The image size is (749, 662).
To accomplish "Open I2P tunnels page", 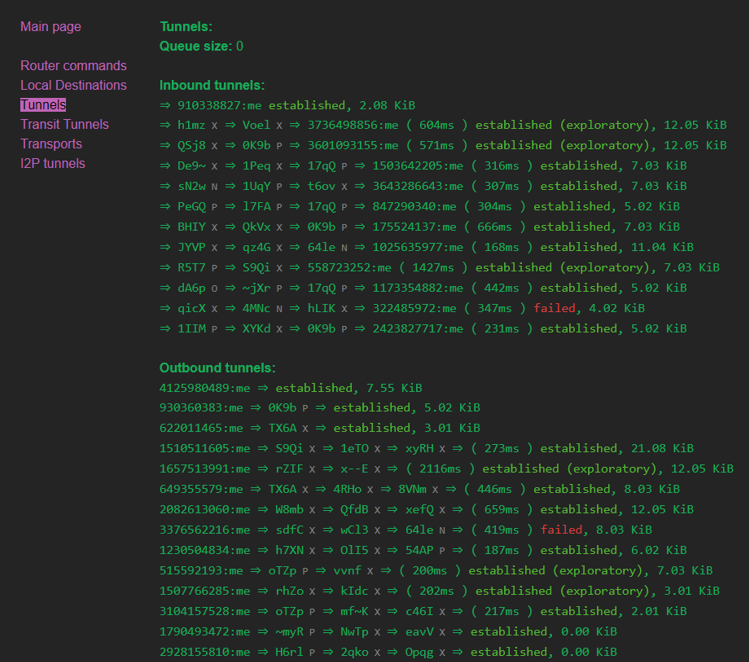I will [x=53, y=164].
